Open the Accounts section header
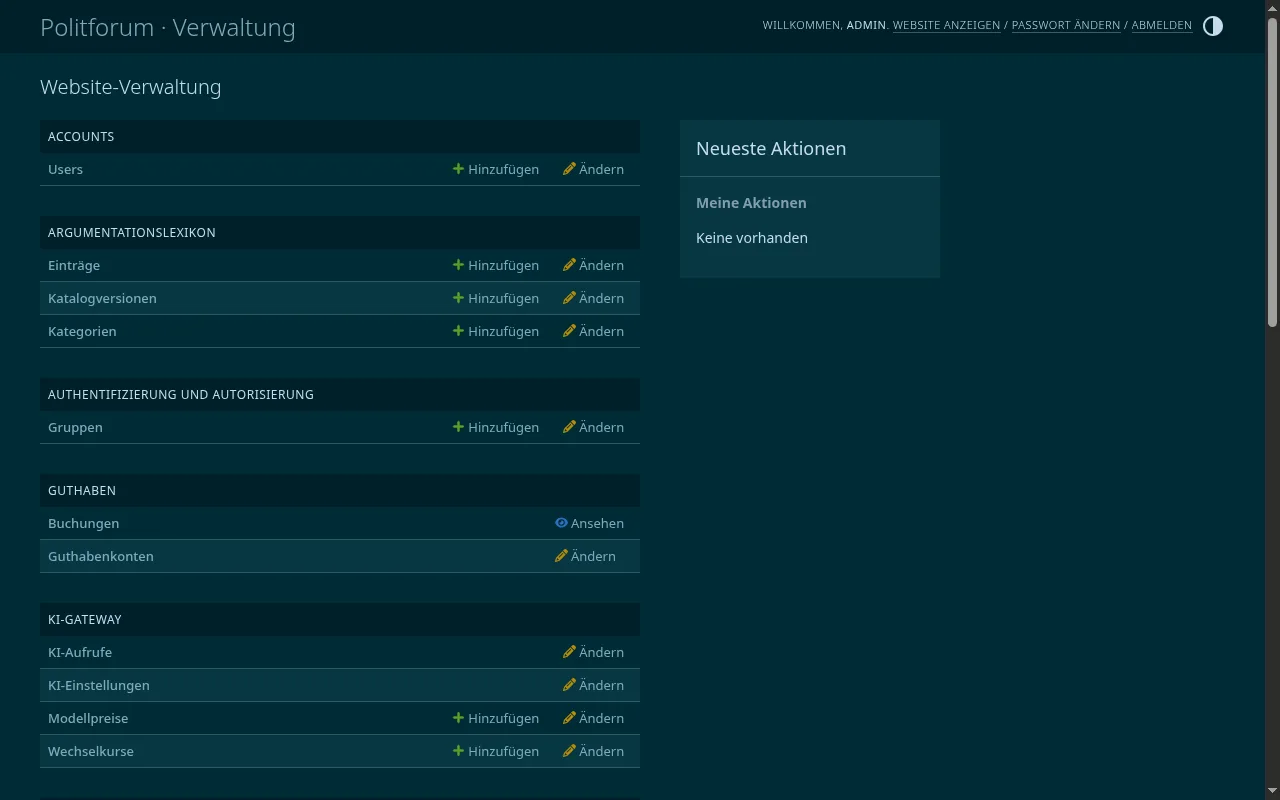This screenshot has height=800, width=1280. 81,136
